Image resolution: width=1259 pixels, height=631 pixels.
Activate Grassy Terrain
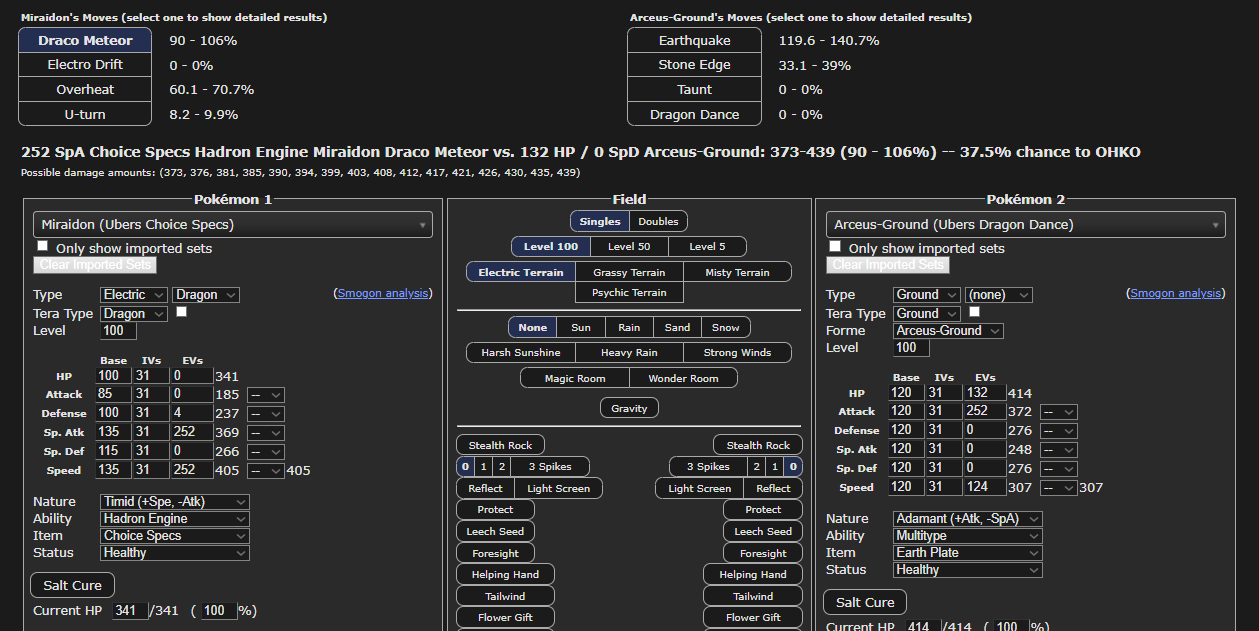[629, 272]
